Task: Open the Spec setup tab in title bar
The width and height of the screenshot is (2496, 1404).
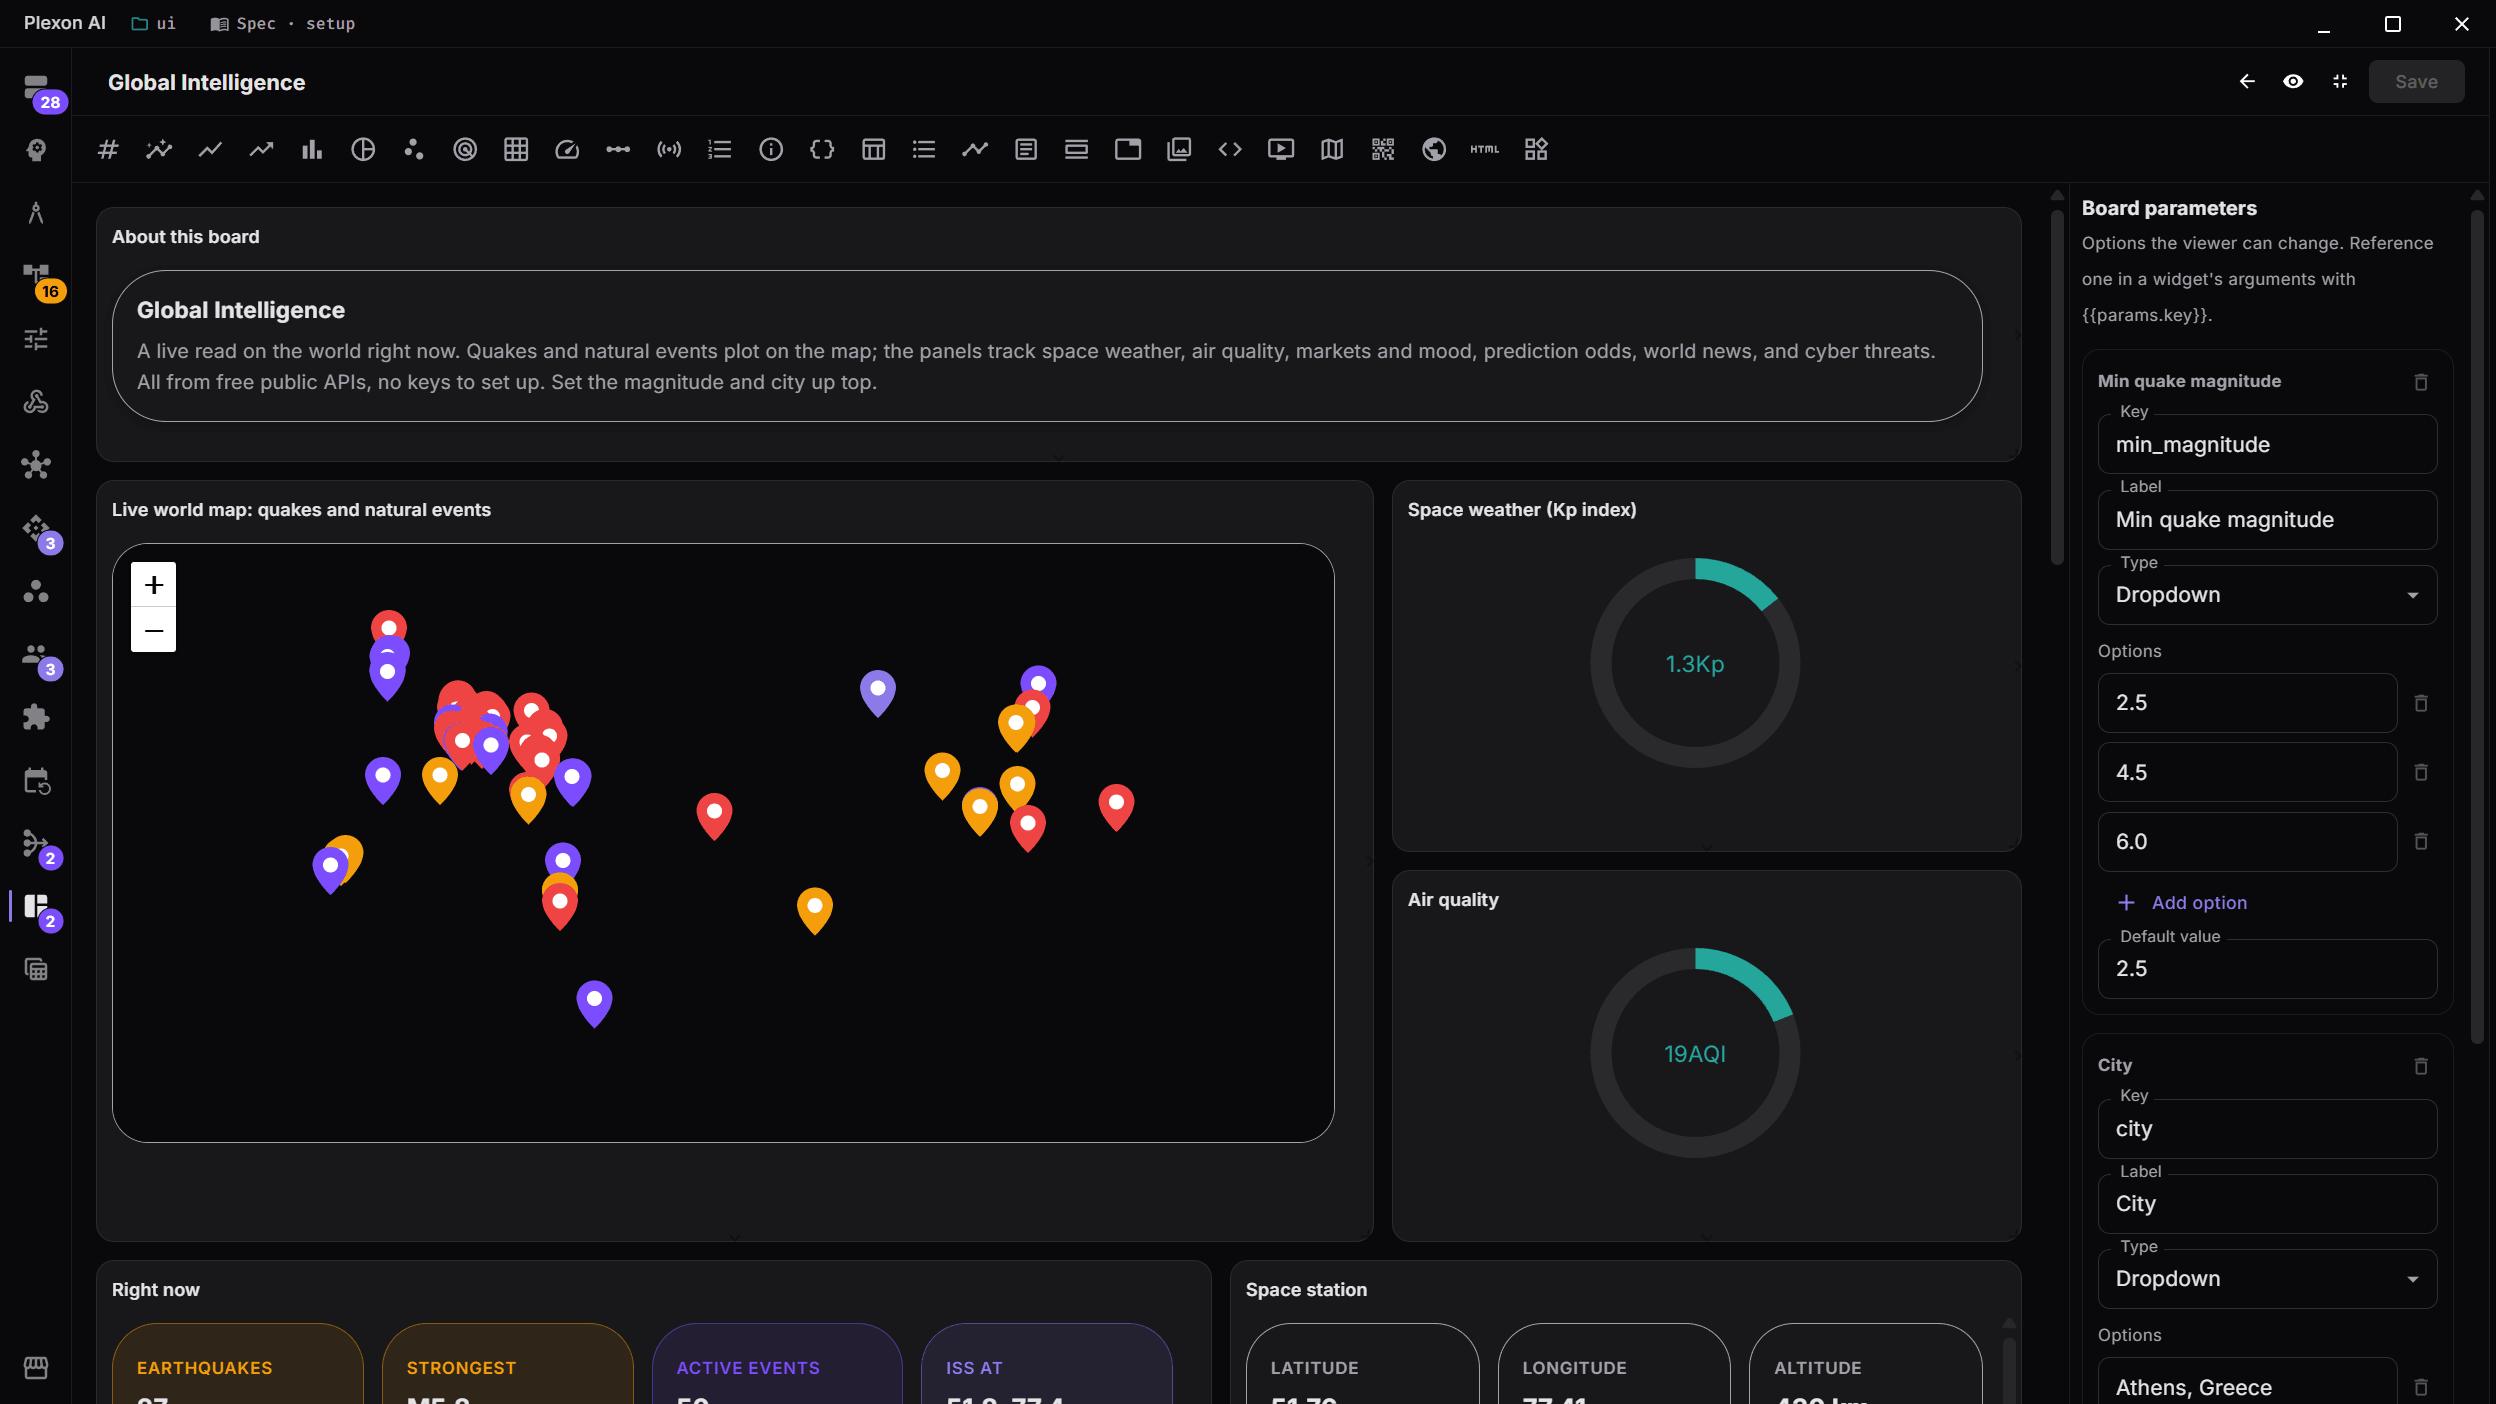Action: pos(283,23)
